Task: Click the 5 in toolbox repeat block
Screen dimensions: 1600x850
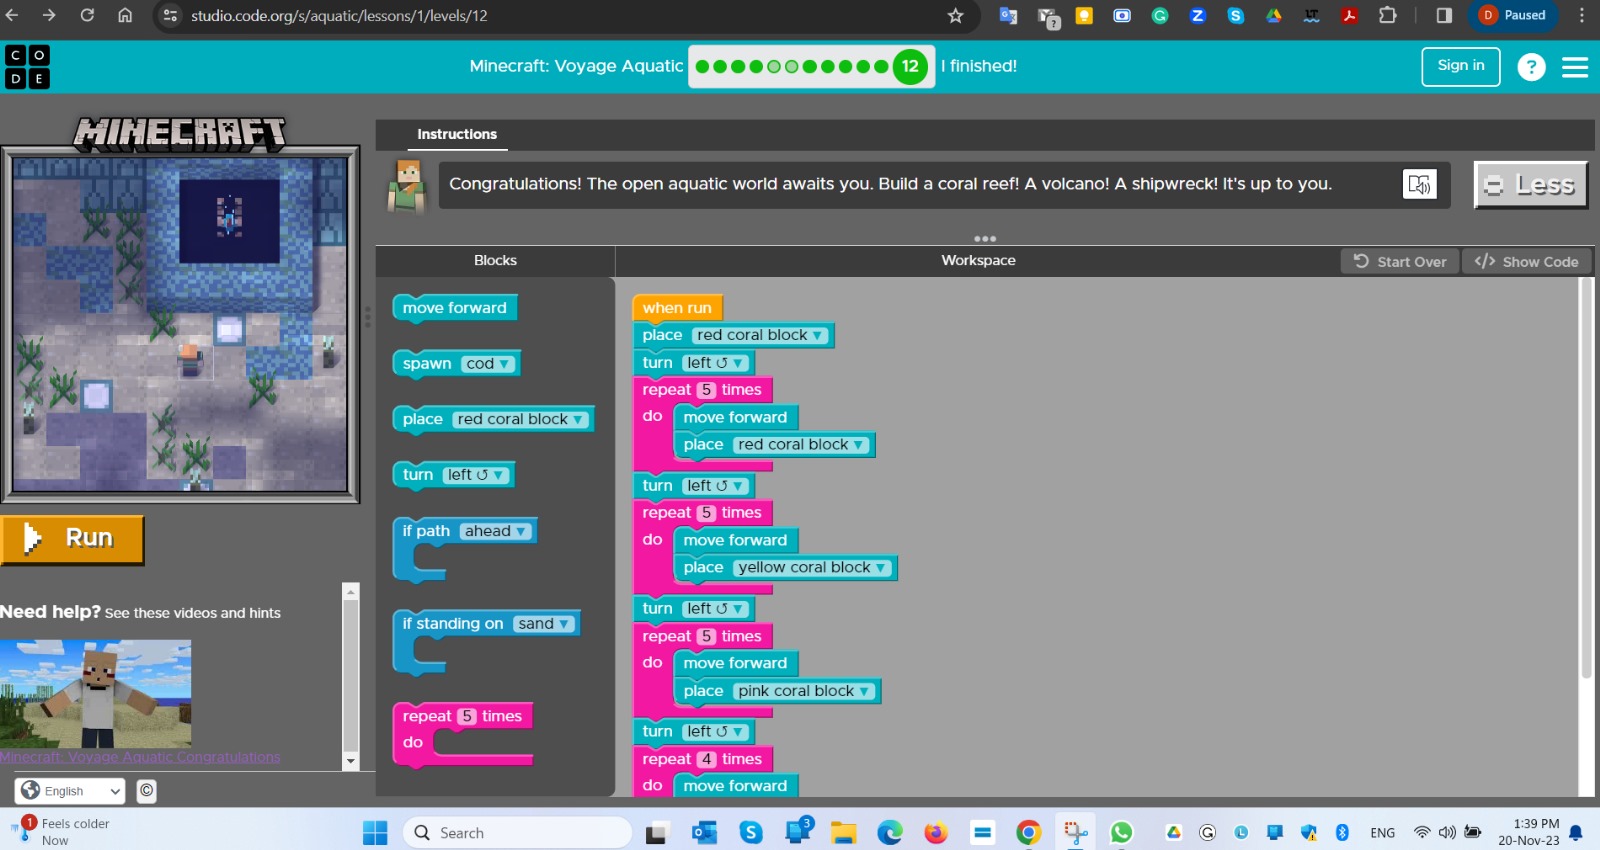Action: [x=466, y=716]
